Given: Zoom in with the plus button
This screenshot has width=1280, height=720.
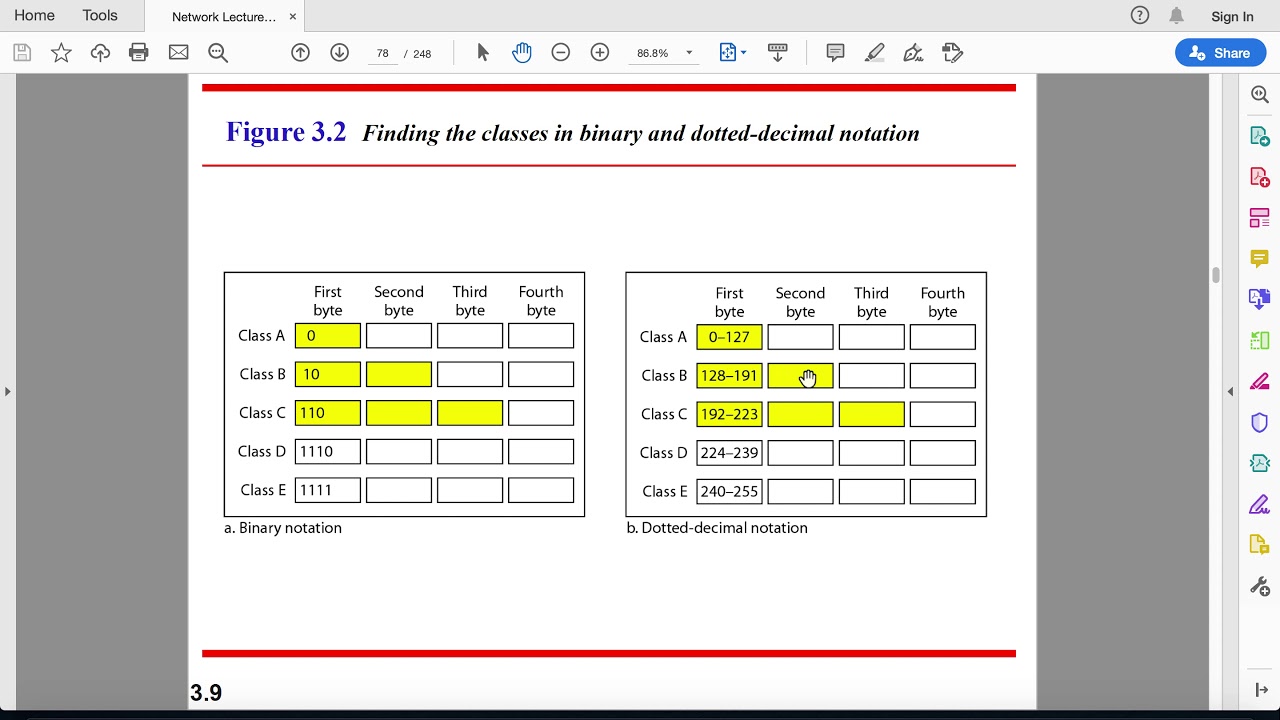Looking at the screenshot, I should [x=600, y=53].
